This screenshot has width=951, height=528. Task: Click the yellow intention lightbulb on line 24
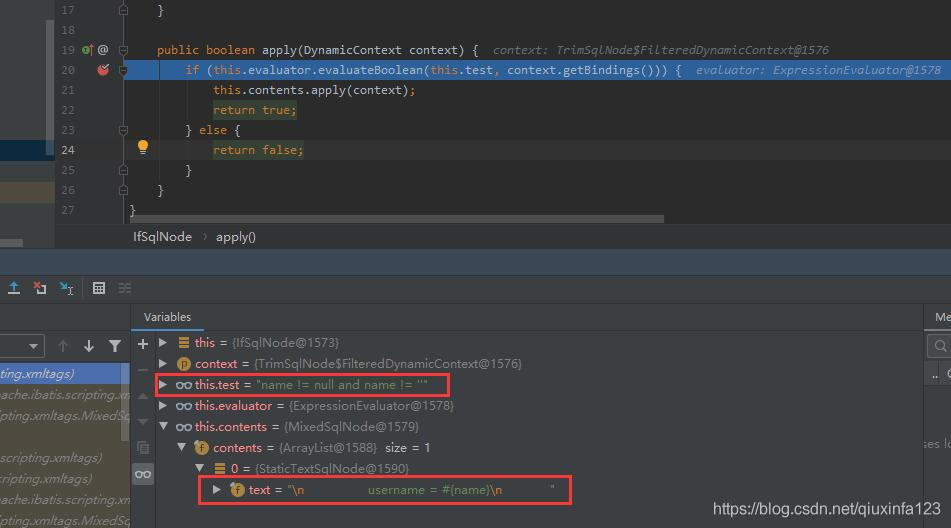coord(143,147)
